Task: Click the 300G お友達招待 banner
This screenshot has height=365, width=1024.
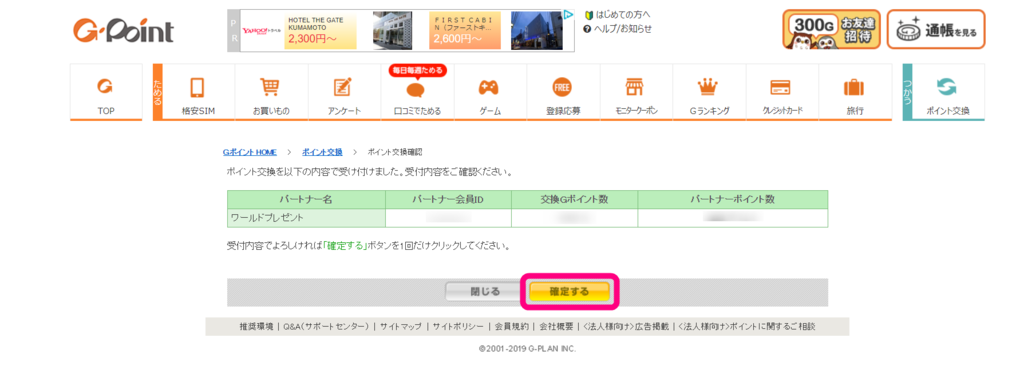Action: (x=831, y=29)
